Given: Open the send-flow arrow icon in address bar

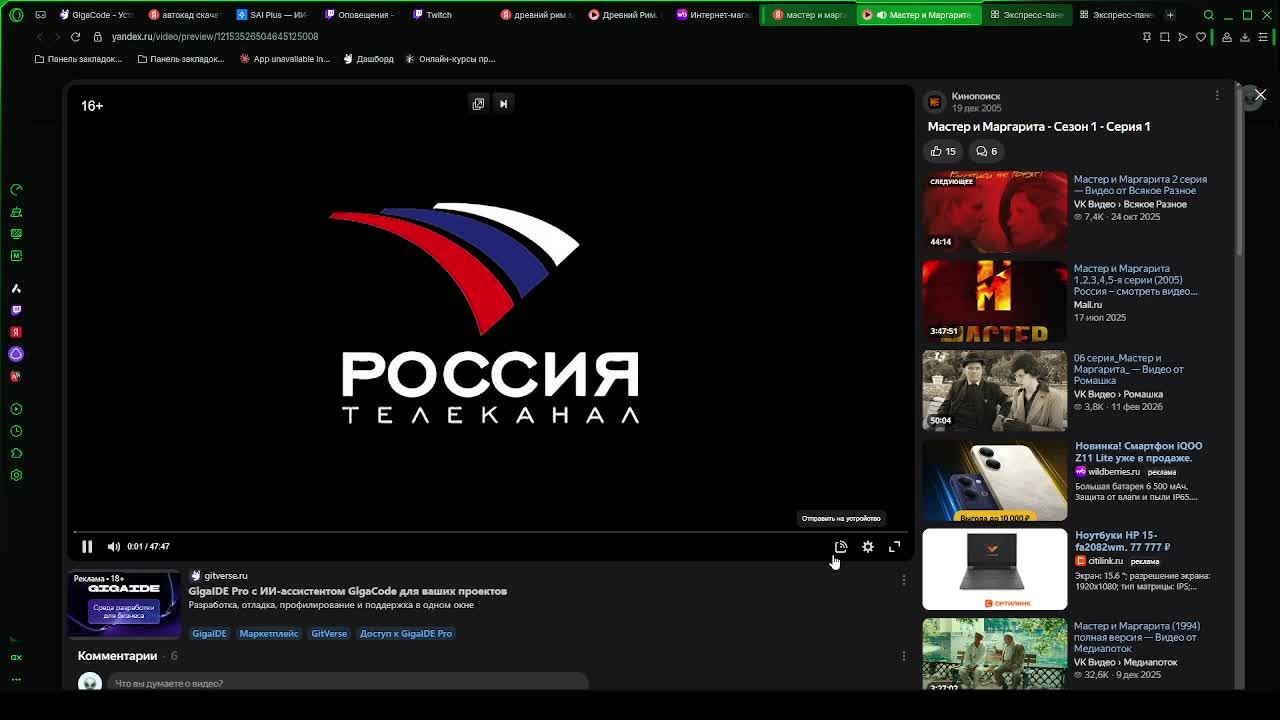Looking at the screenshot, I should [1183, 37].
